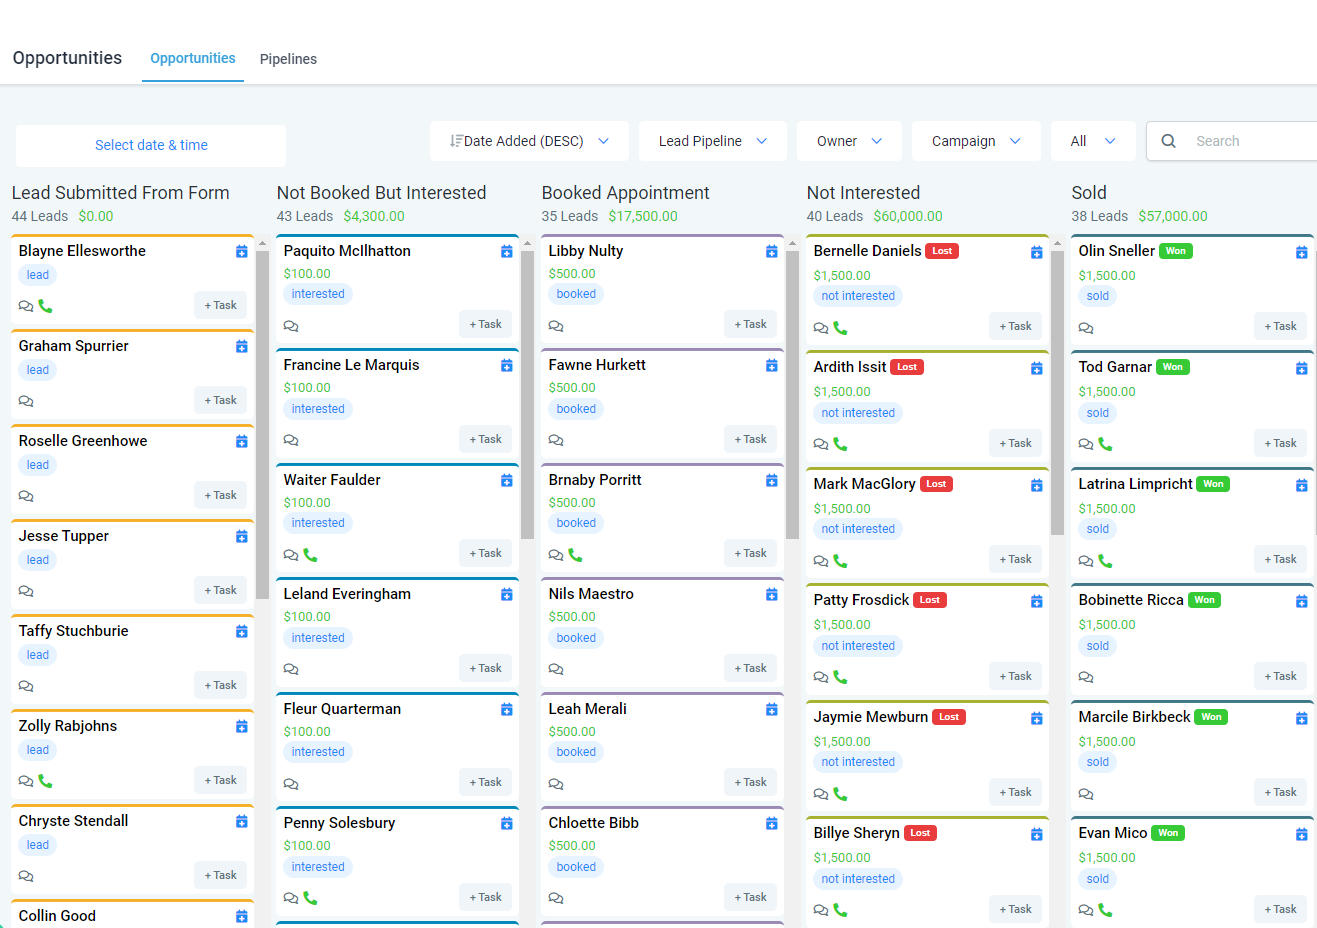The width and height of the screenshot is (1317, 928).
Task: Open calendar icon on Ardith Issit card
Action: tap(1036, 368)
